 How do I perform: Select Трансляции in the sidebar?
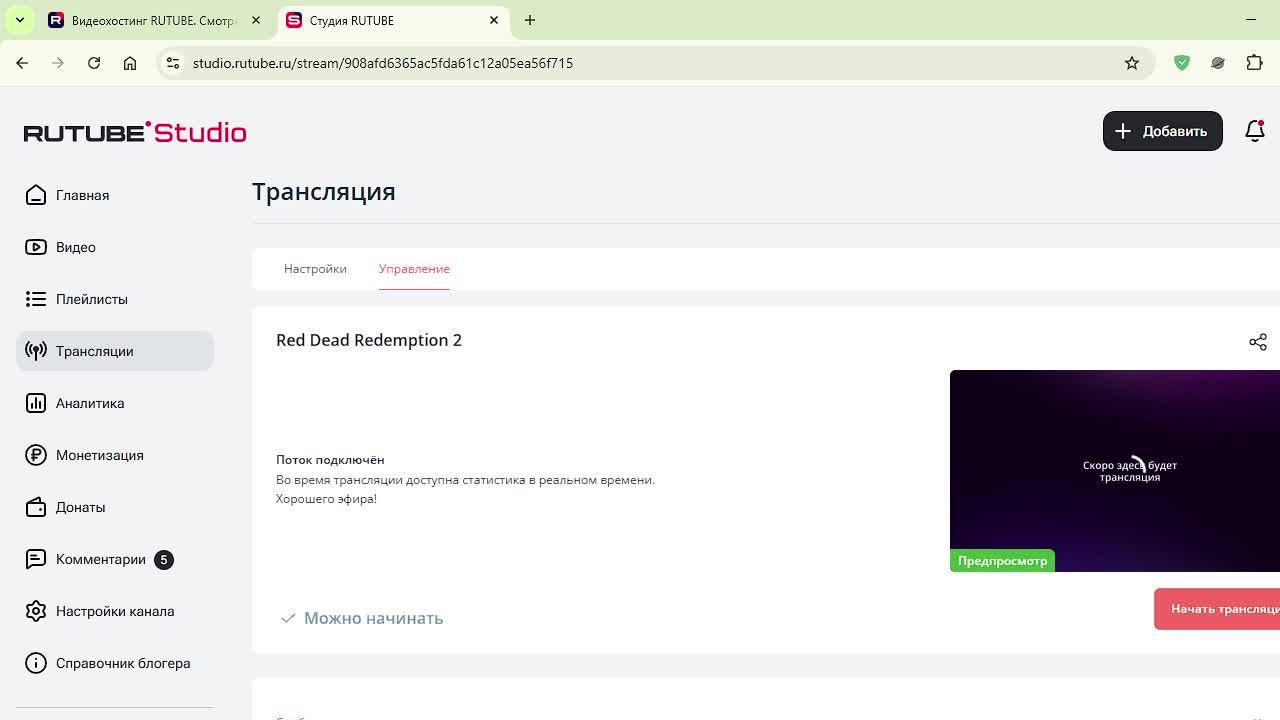pyautogui.click(x=115, y=351)
